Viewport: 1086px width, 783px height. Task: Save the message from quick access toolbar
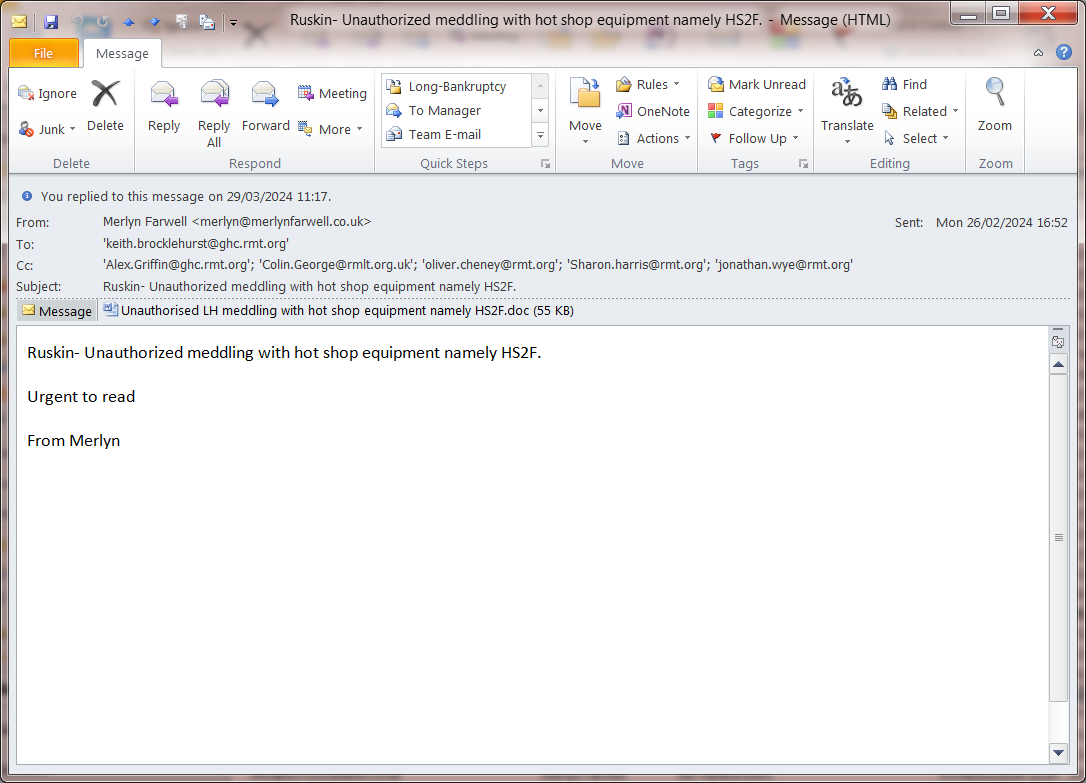51,22
